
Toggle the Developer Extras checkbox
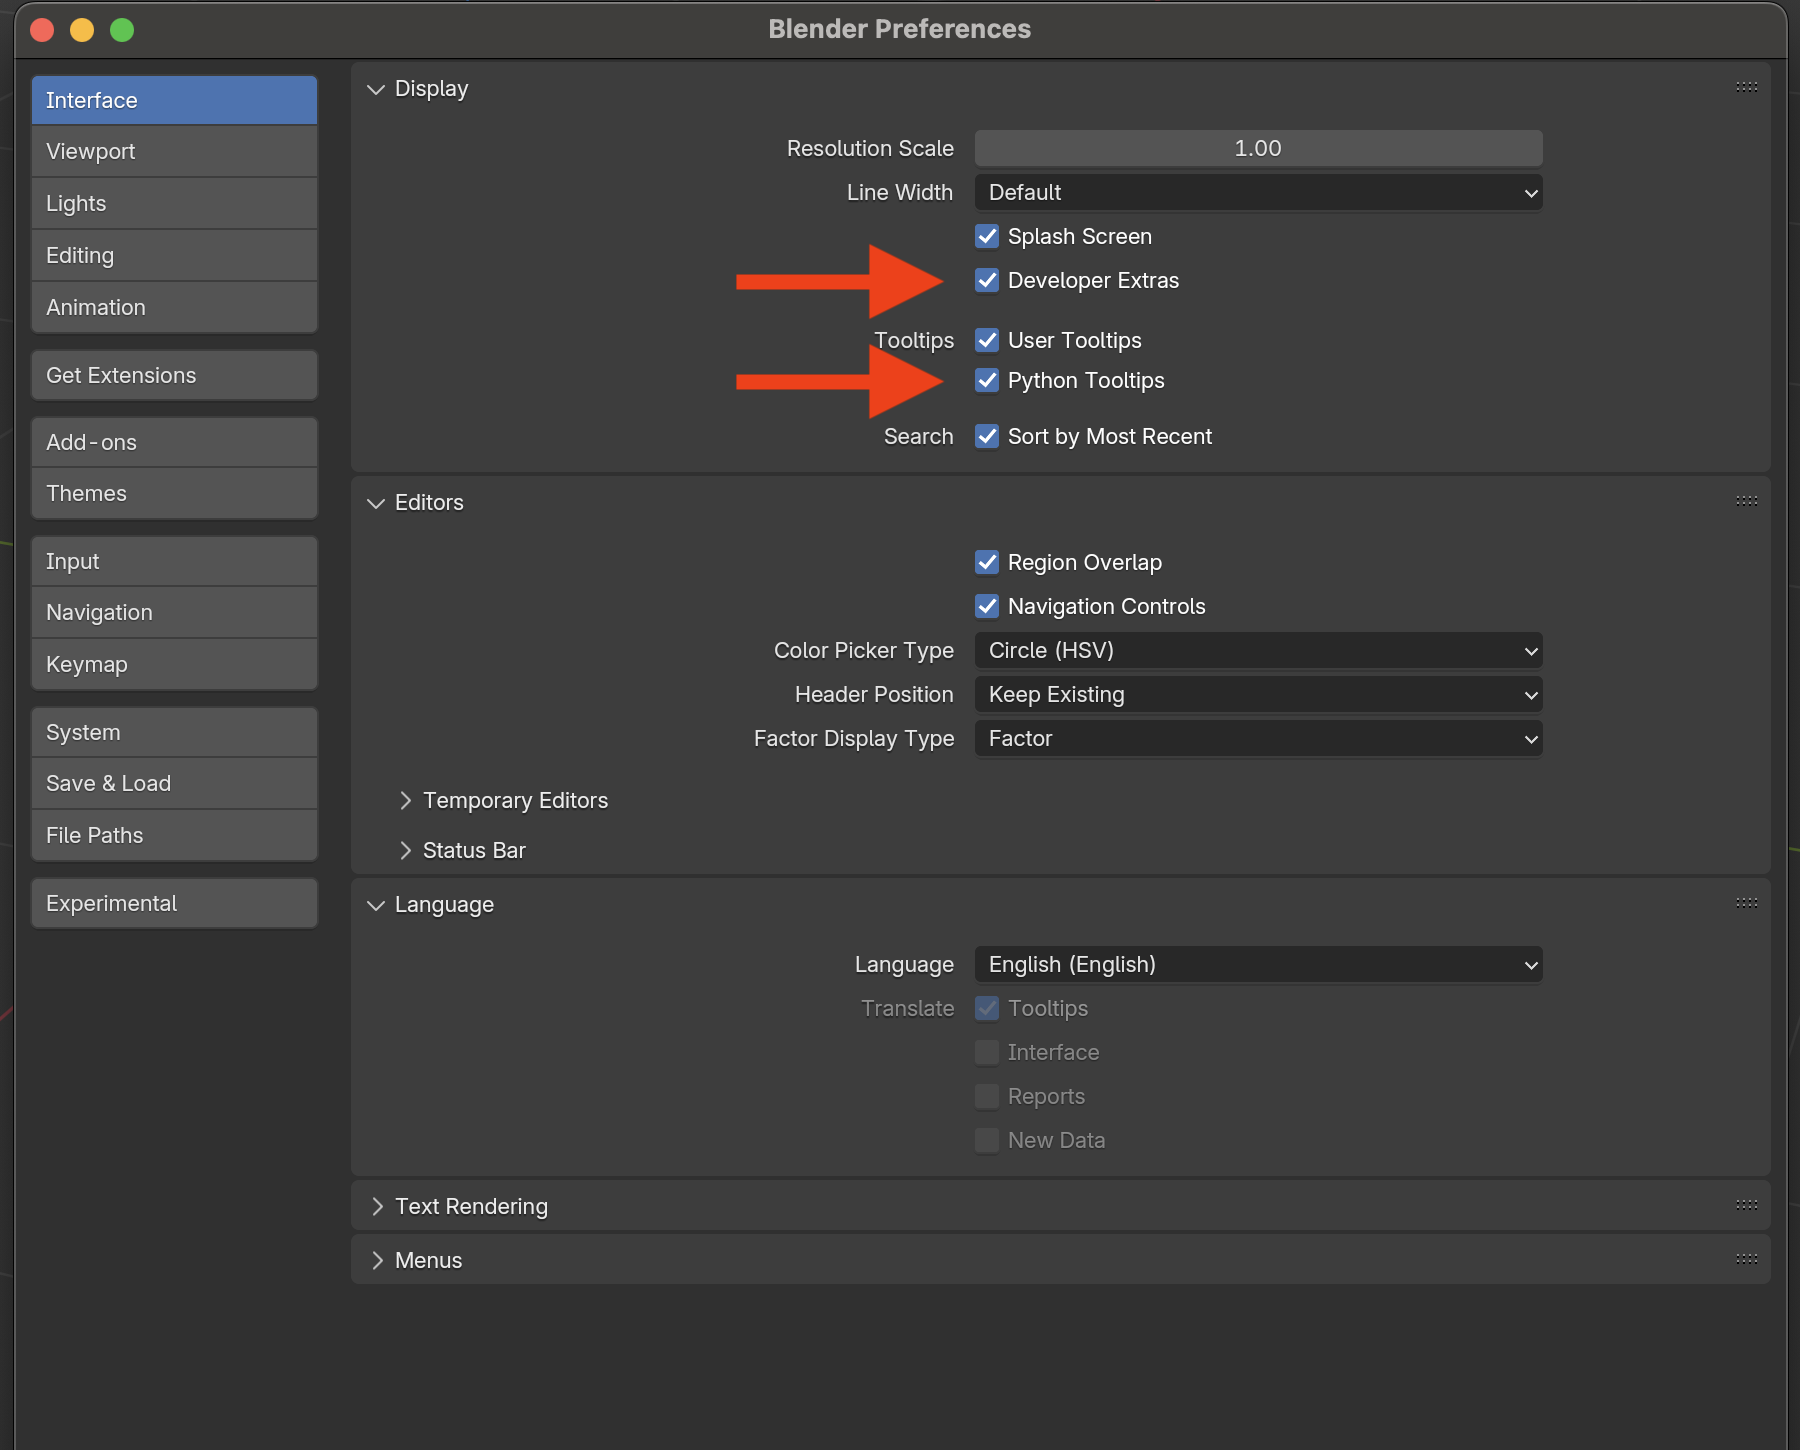[x=987, y=280]
